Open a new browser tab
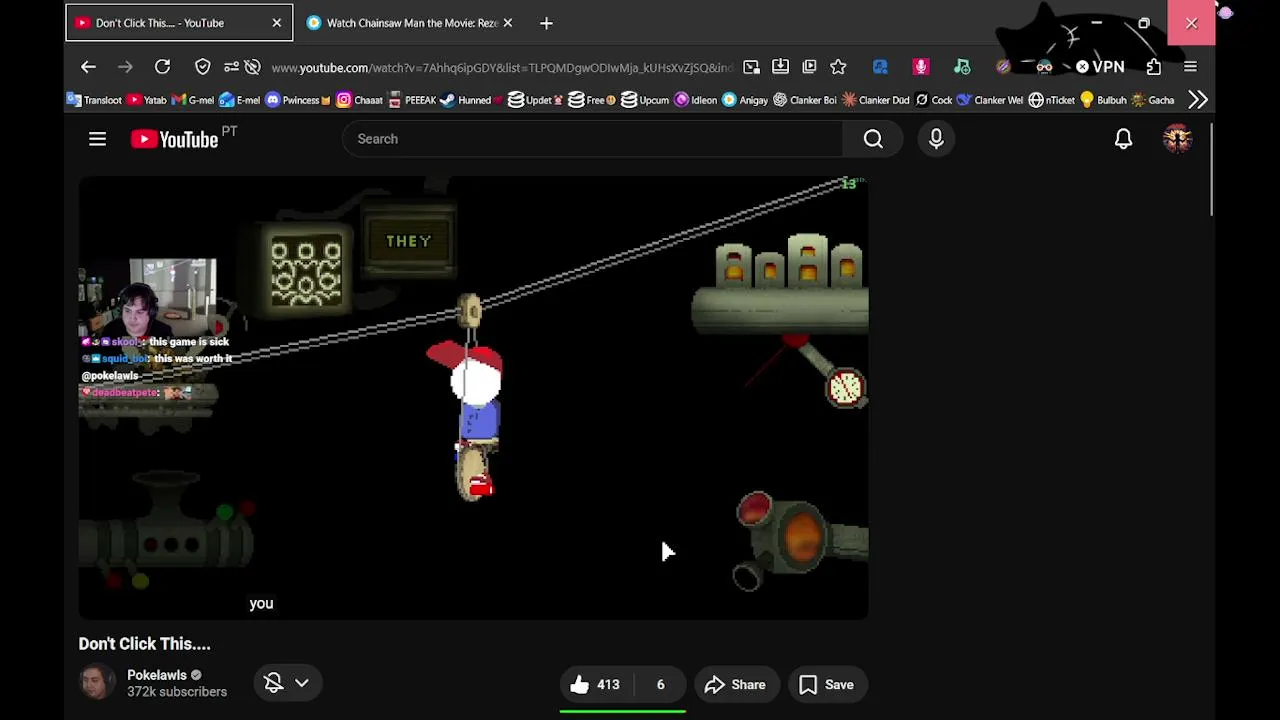 pyautogui.click(x=546, y=23)
